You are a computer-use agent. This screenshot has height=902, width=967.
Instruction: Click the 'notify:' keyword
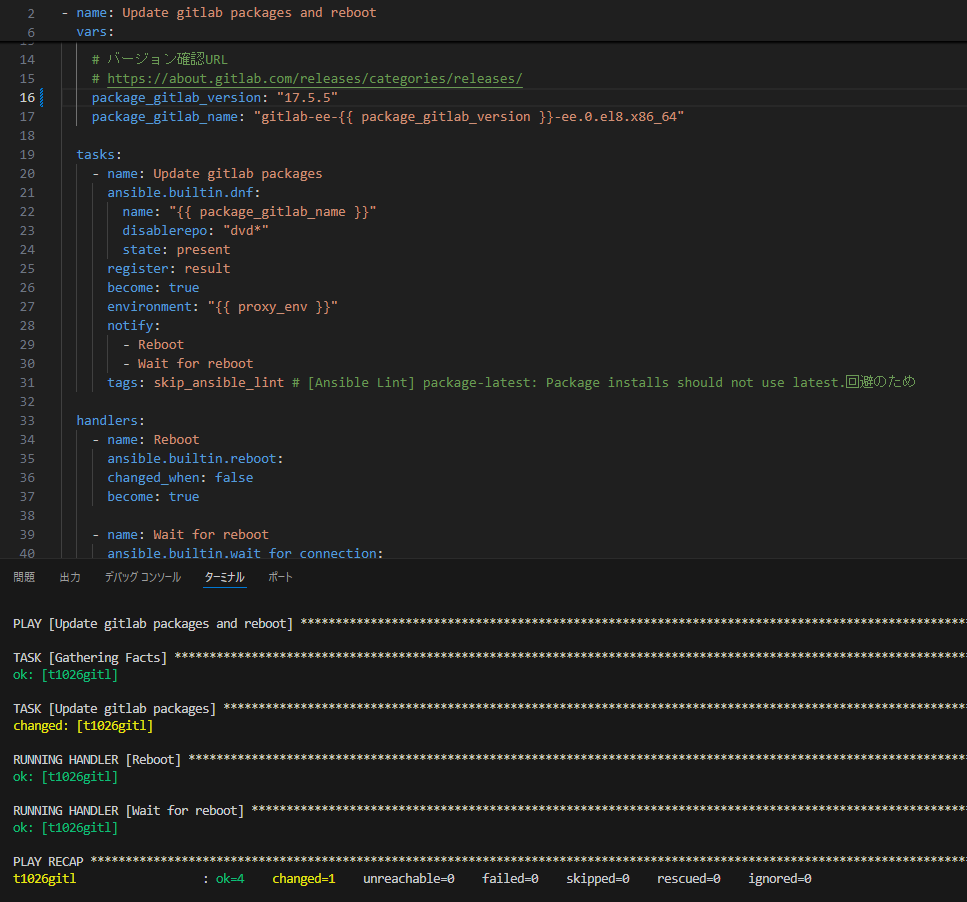point(133,326)
